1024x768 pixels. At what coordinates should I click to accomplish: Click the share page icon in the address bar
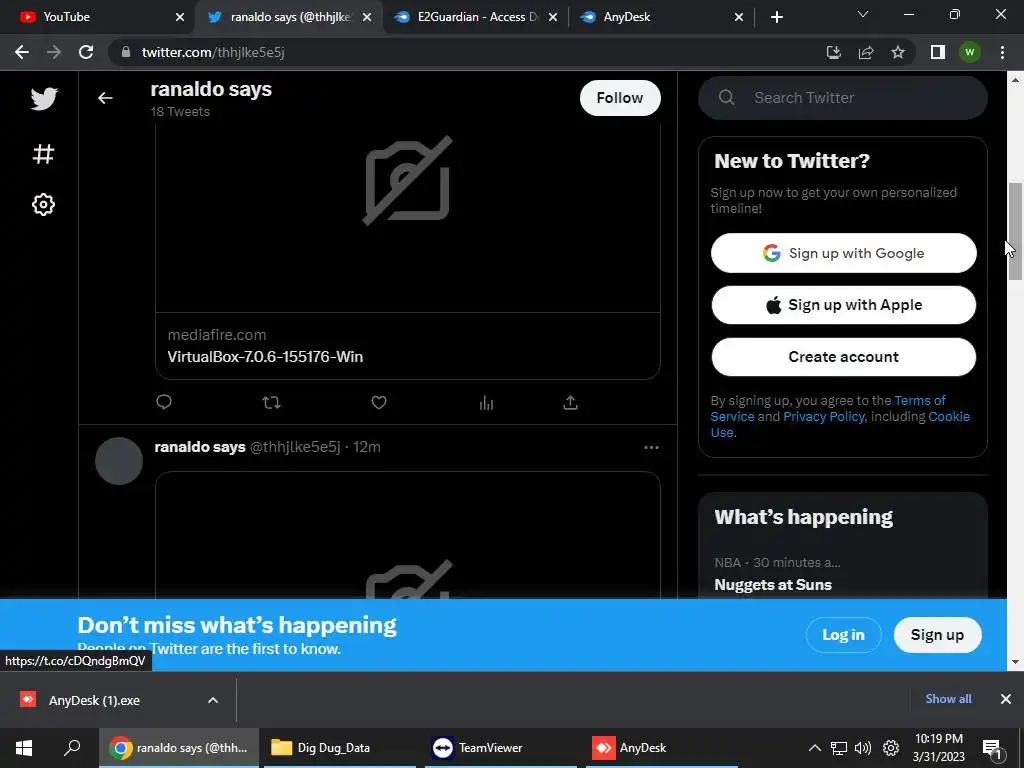(x=866, y=52)
